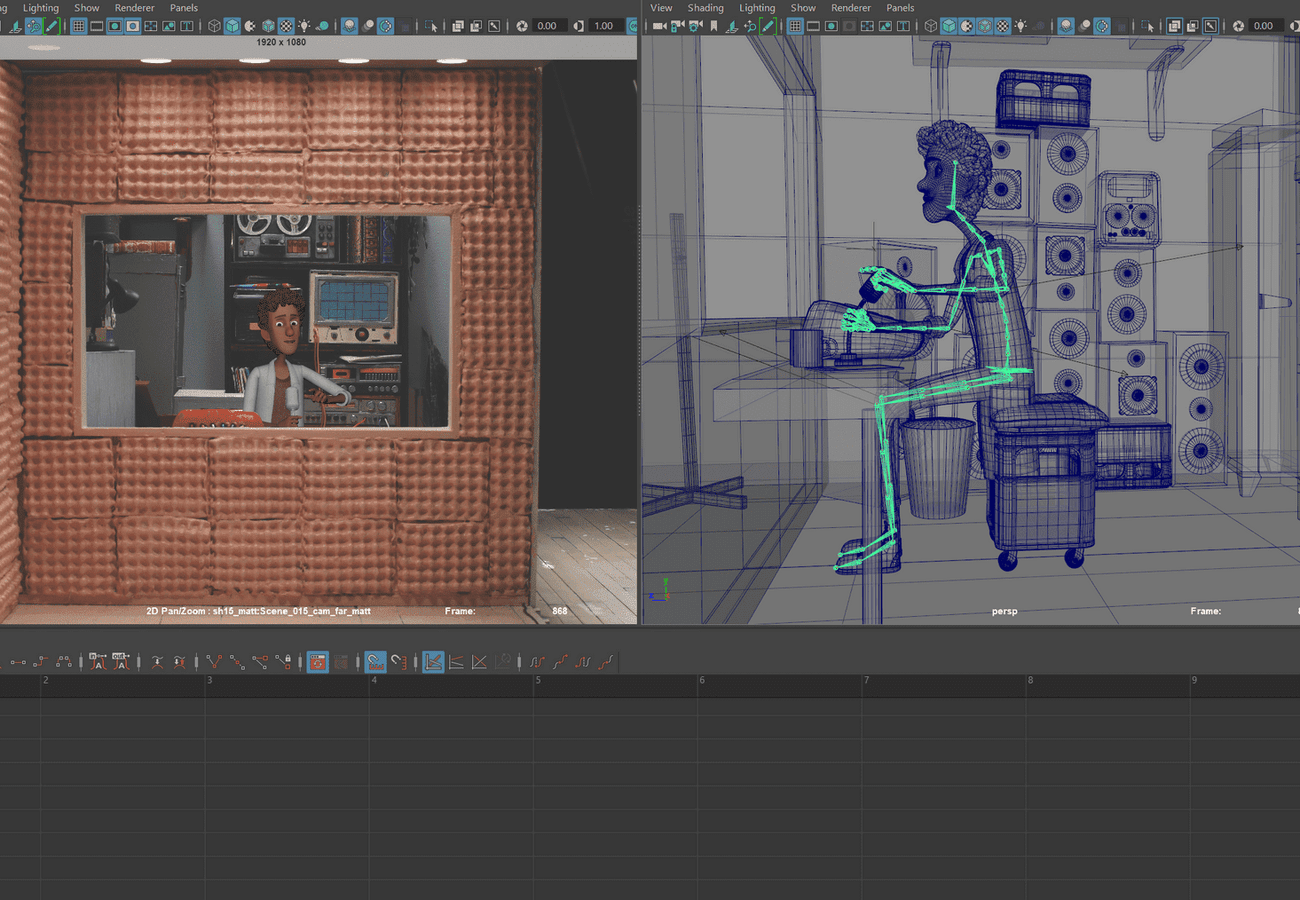Click the Auto tangent in icon in Graph Editor
Screen dimensions: 1300x900
pyautogui.click(x=97, y=661)
